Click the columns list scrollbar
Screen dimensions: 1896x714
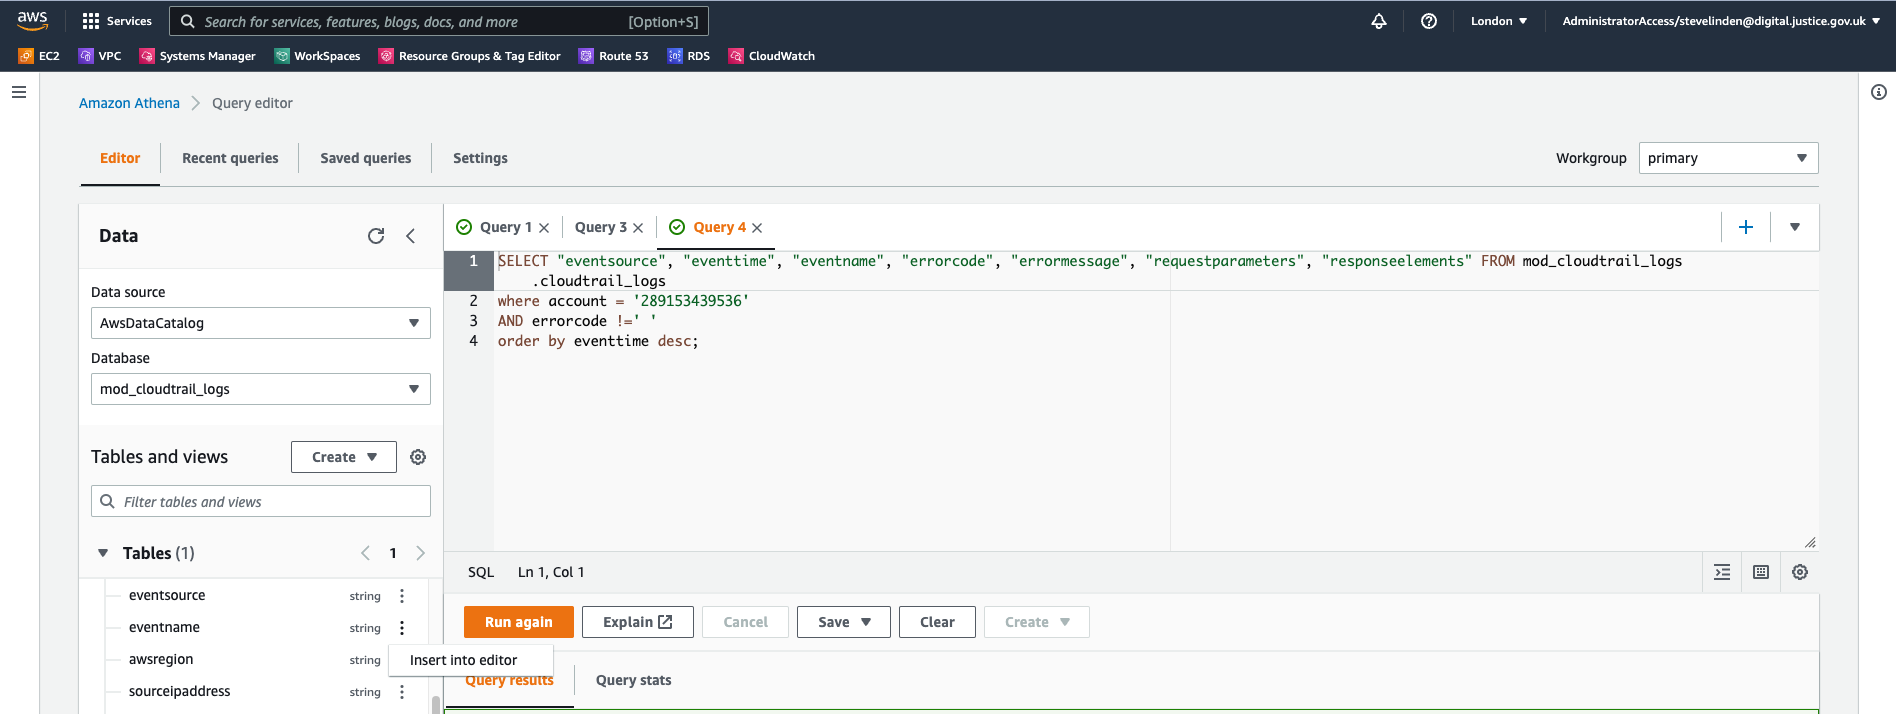pos(435,704)
